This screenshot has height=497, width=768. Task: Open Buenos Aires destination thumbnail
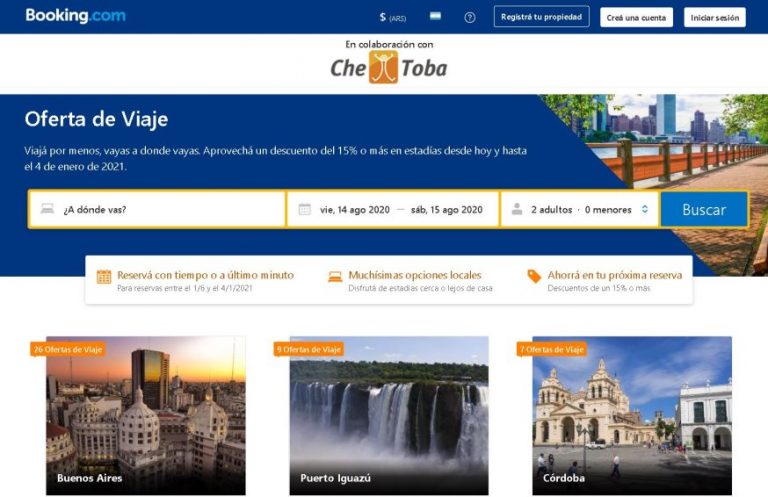145,415
